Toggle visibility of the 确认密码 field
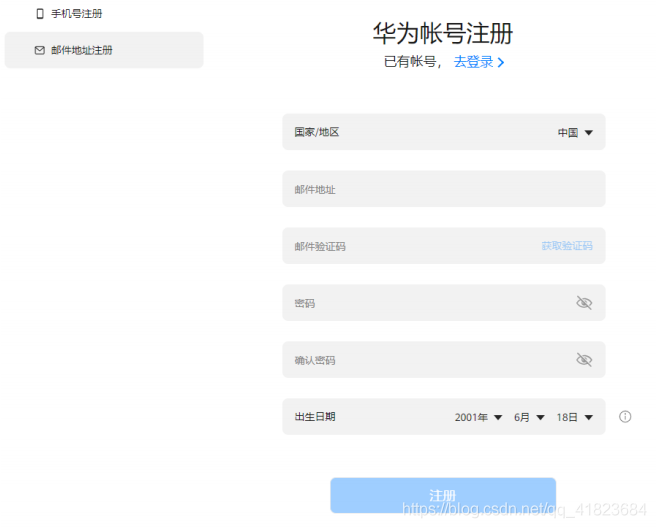The height and width of the screenshot is (528, 656). click(x=584, y=360)
